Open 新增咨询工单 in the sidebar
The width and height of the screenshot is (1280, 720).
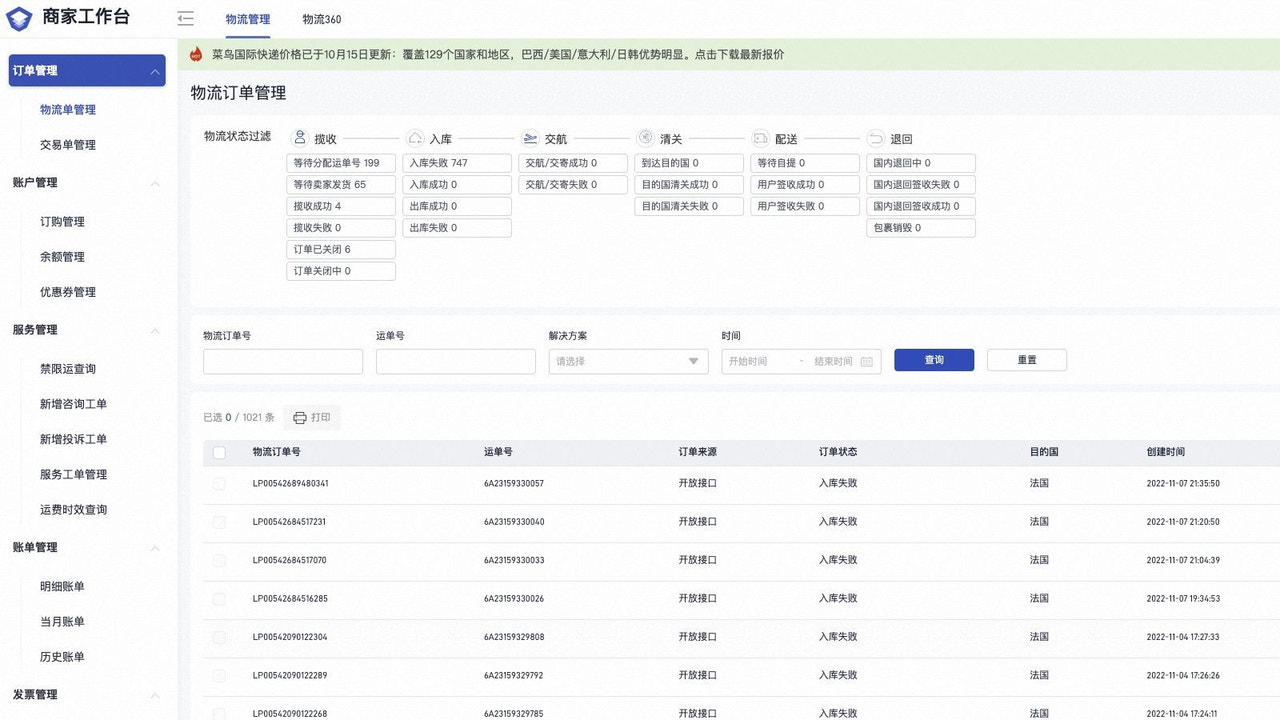pos(73,404)
